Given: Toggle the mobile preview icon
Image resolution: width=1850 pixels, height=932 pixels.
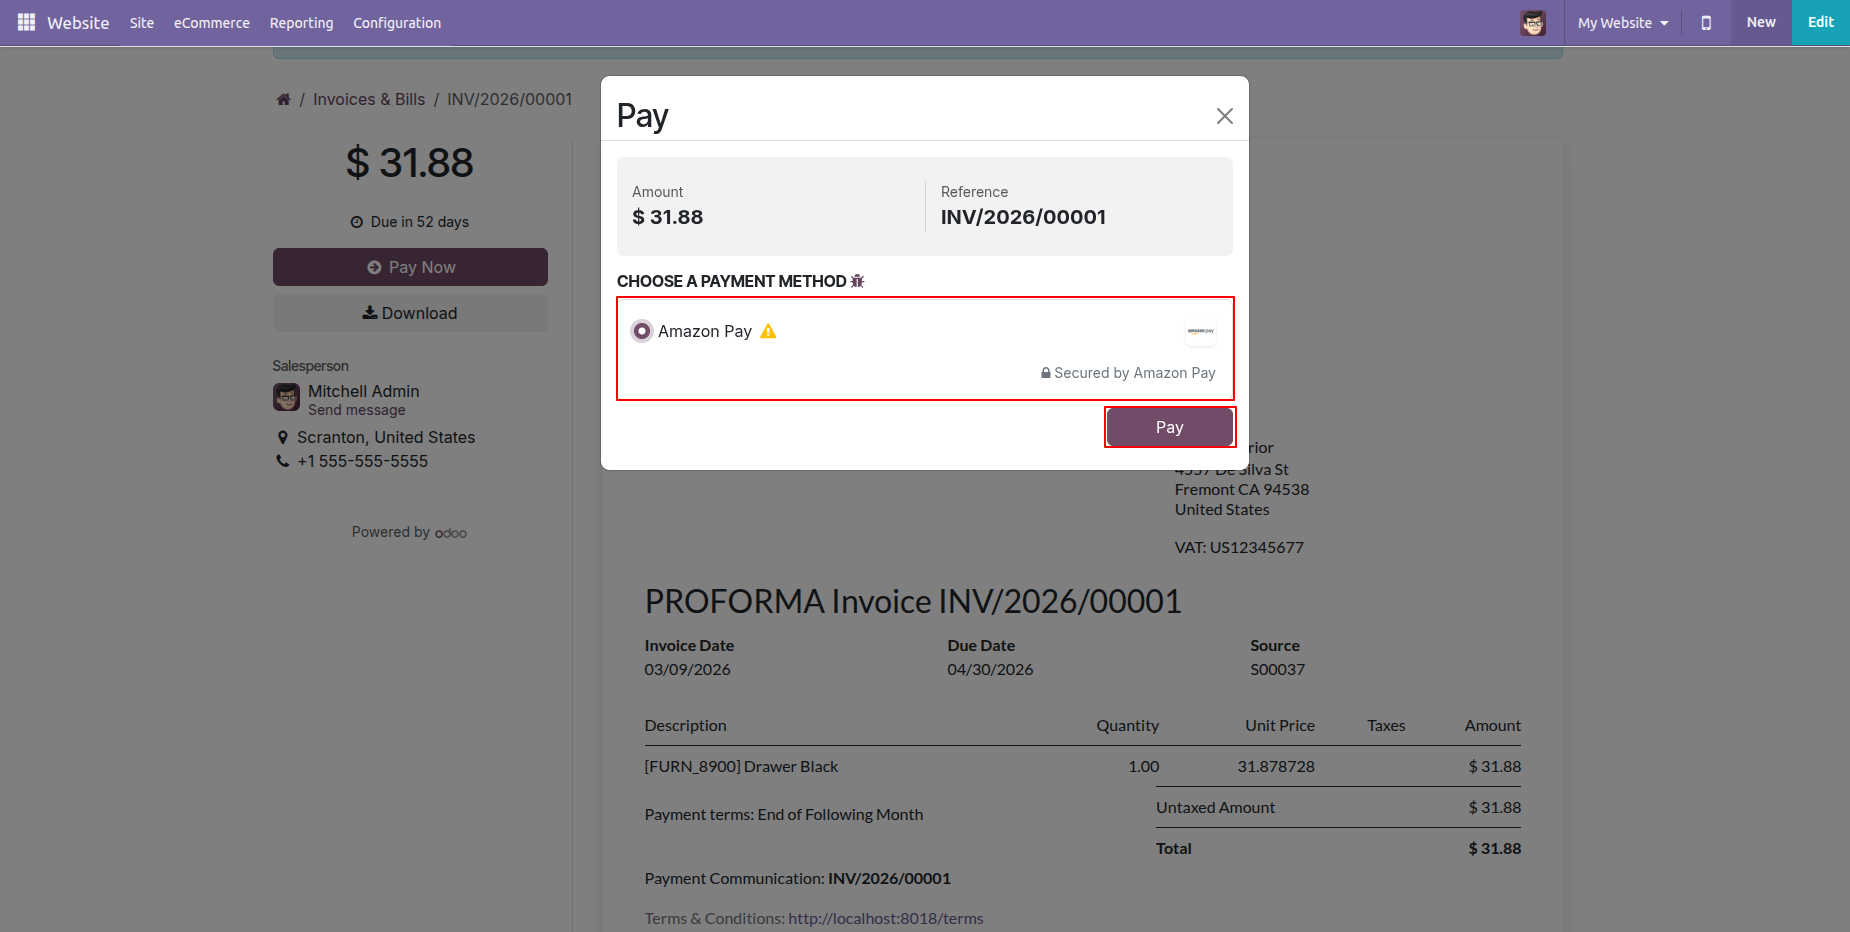Looking at the screenshot, I should (1706, 22).
